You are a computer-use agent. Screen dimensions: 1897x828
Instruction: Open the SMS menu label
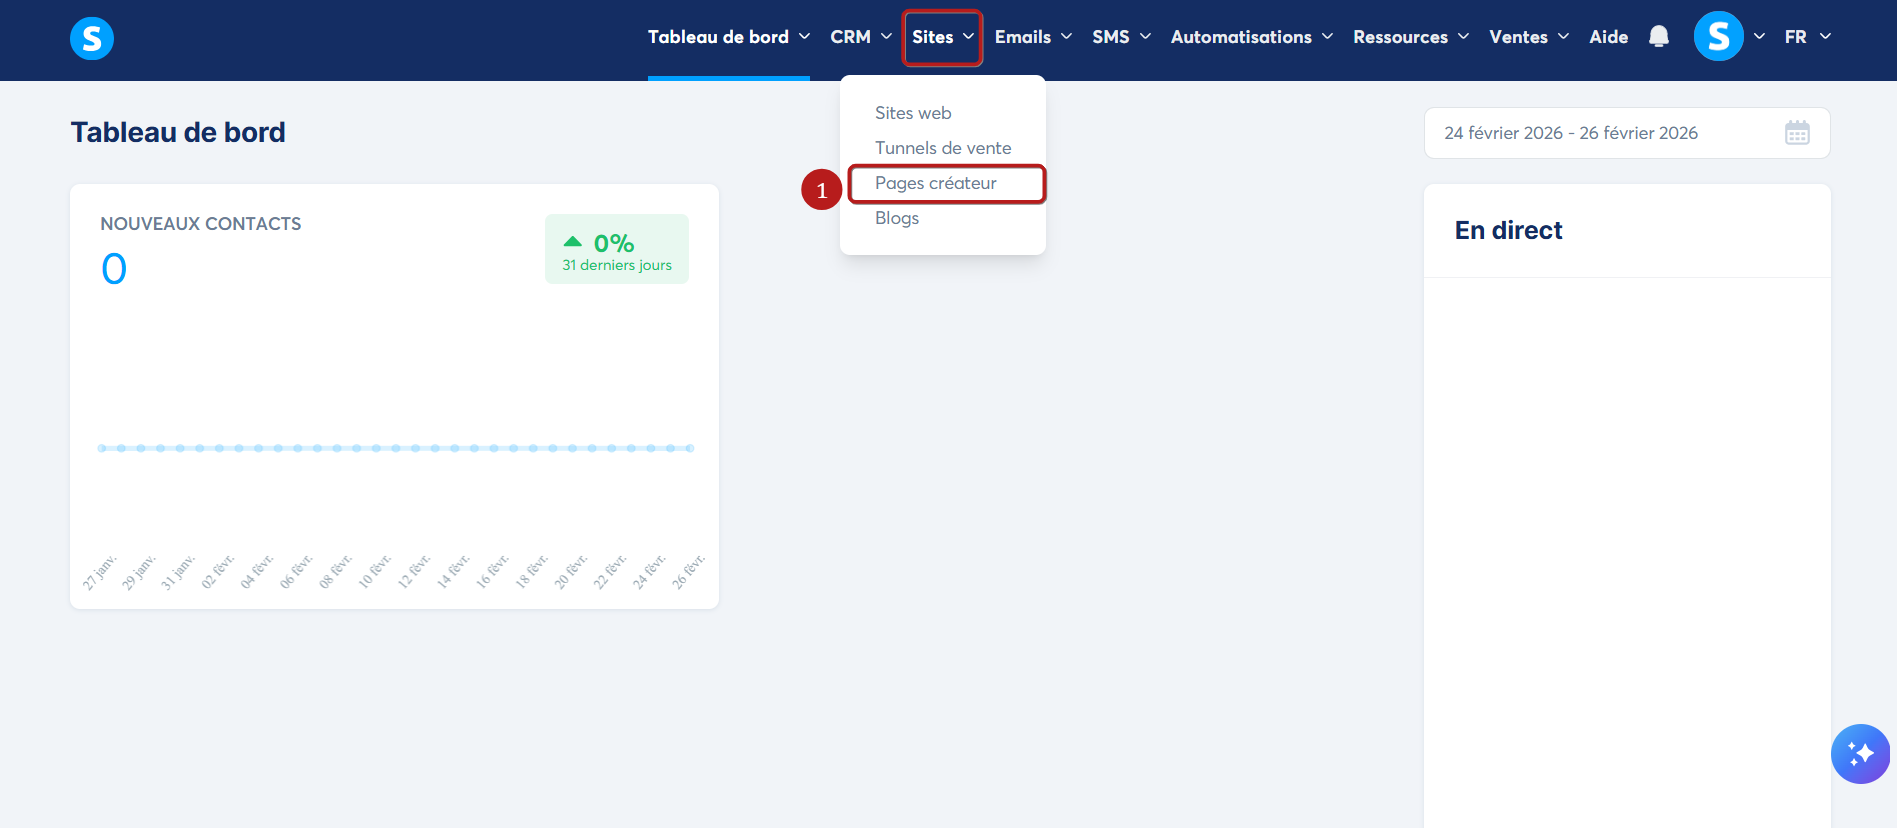(1111, 37)
